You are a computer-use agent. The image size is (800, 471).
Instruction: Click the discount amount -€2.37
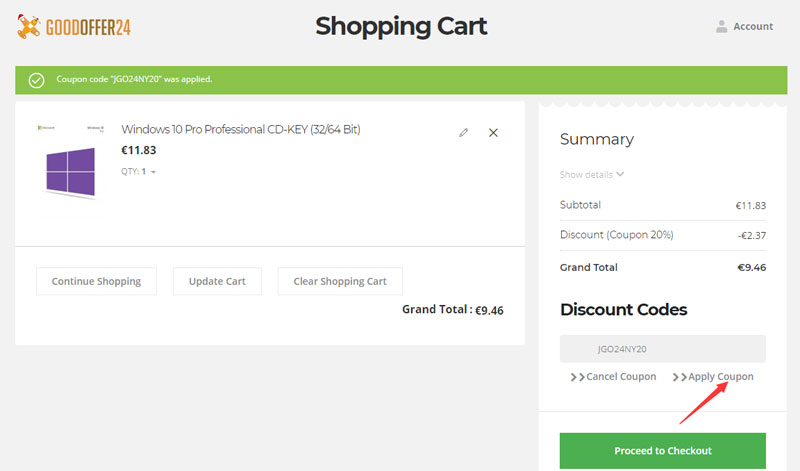point(752,235)
